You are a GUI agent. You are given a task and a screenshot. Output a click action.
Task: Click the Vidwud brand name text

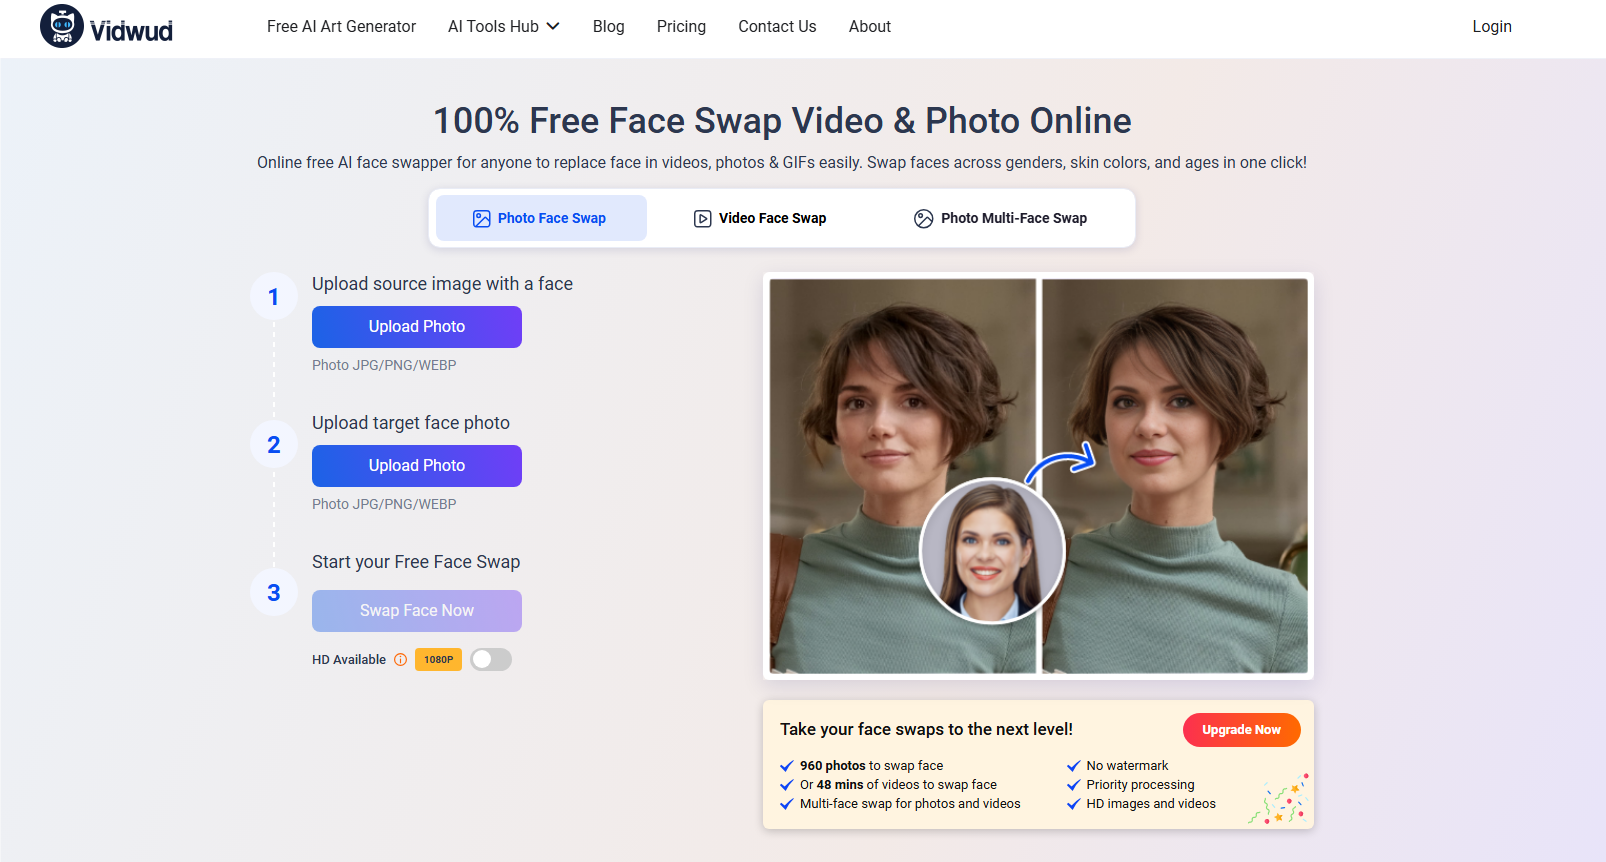(x=131, y=31)
